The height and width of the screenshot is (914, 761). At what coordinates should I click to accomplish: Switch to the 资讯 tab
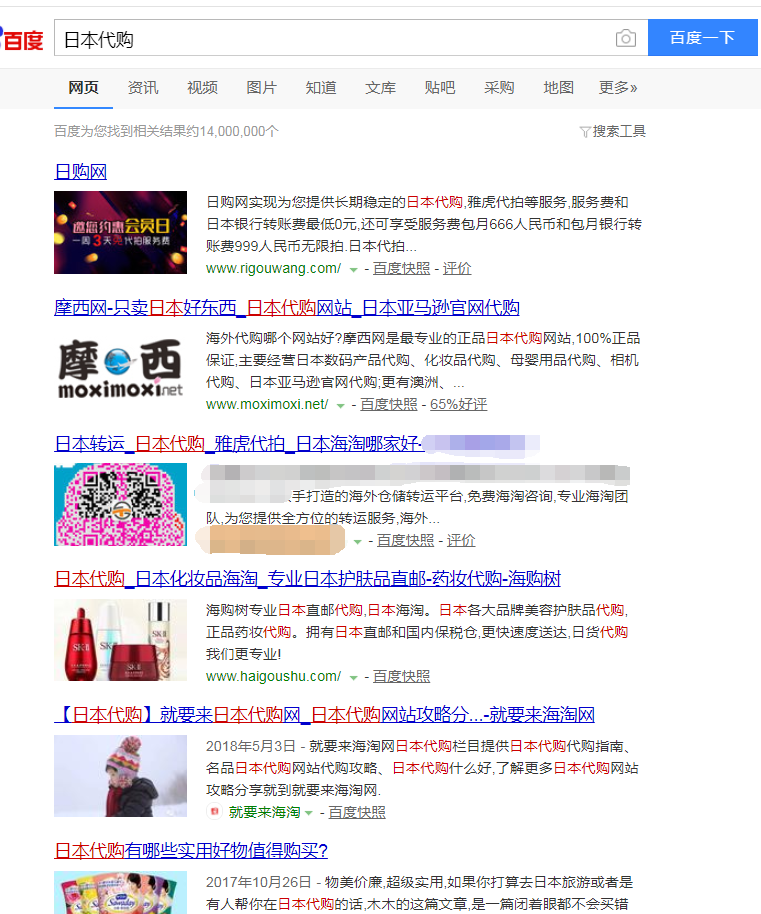(143, 88)
